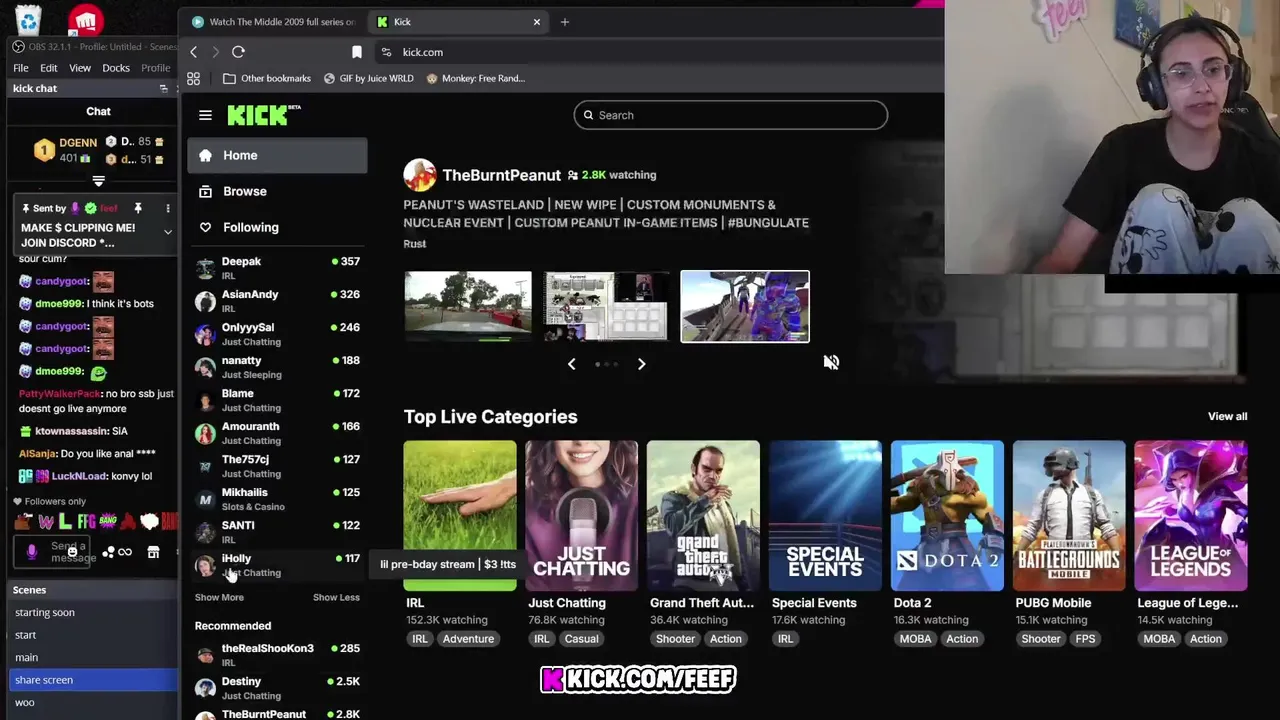The height and width of the screenshot is (720, 1280).
Task: Go to Kick Home in sidebar
Action: (277, 155)
